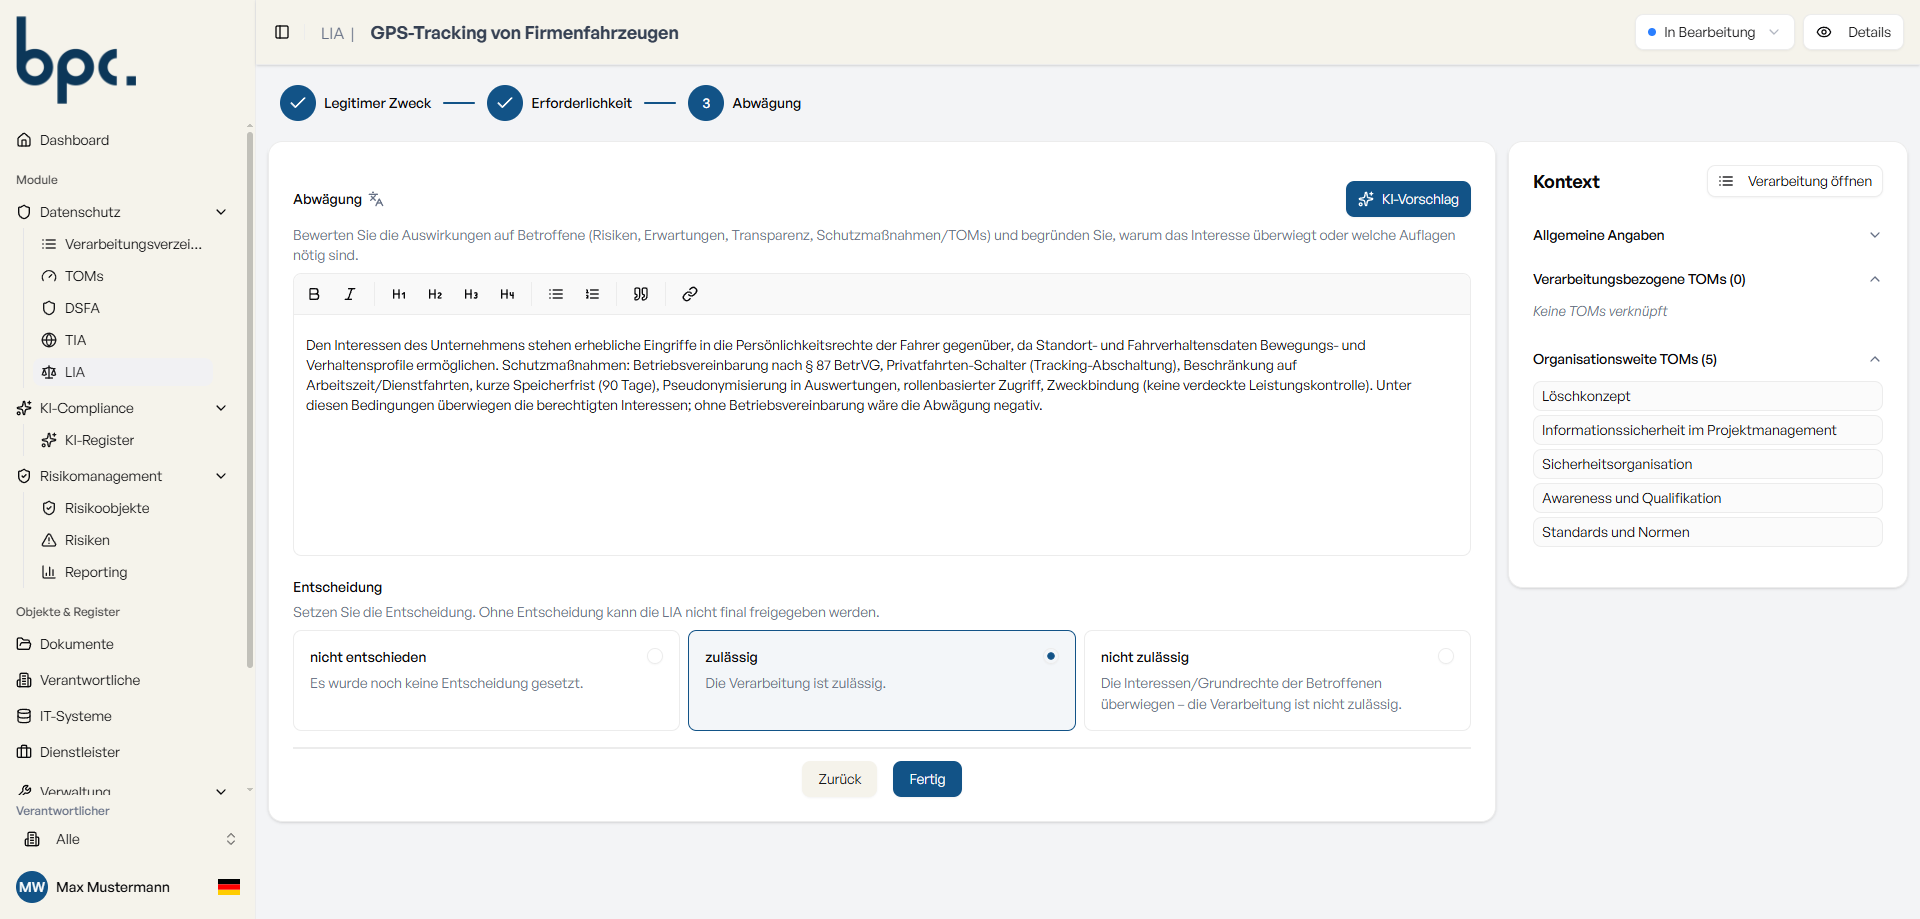Click Verarbeitung öffnen button
This screenshot has width=1920, height=919.
coord(1795,181)
